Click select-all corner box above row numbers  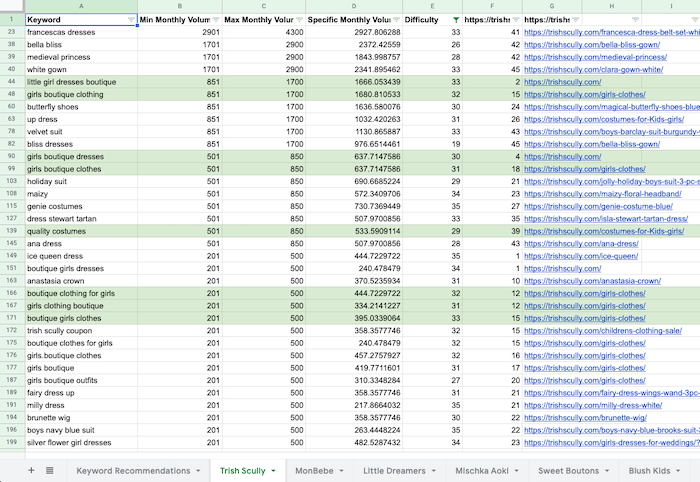(12, 6)
